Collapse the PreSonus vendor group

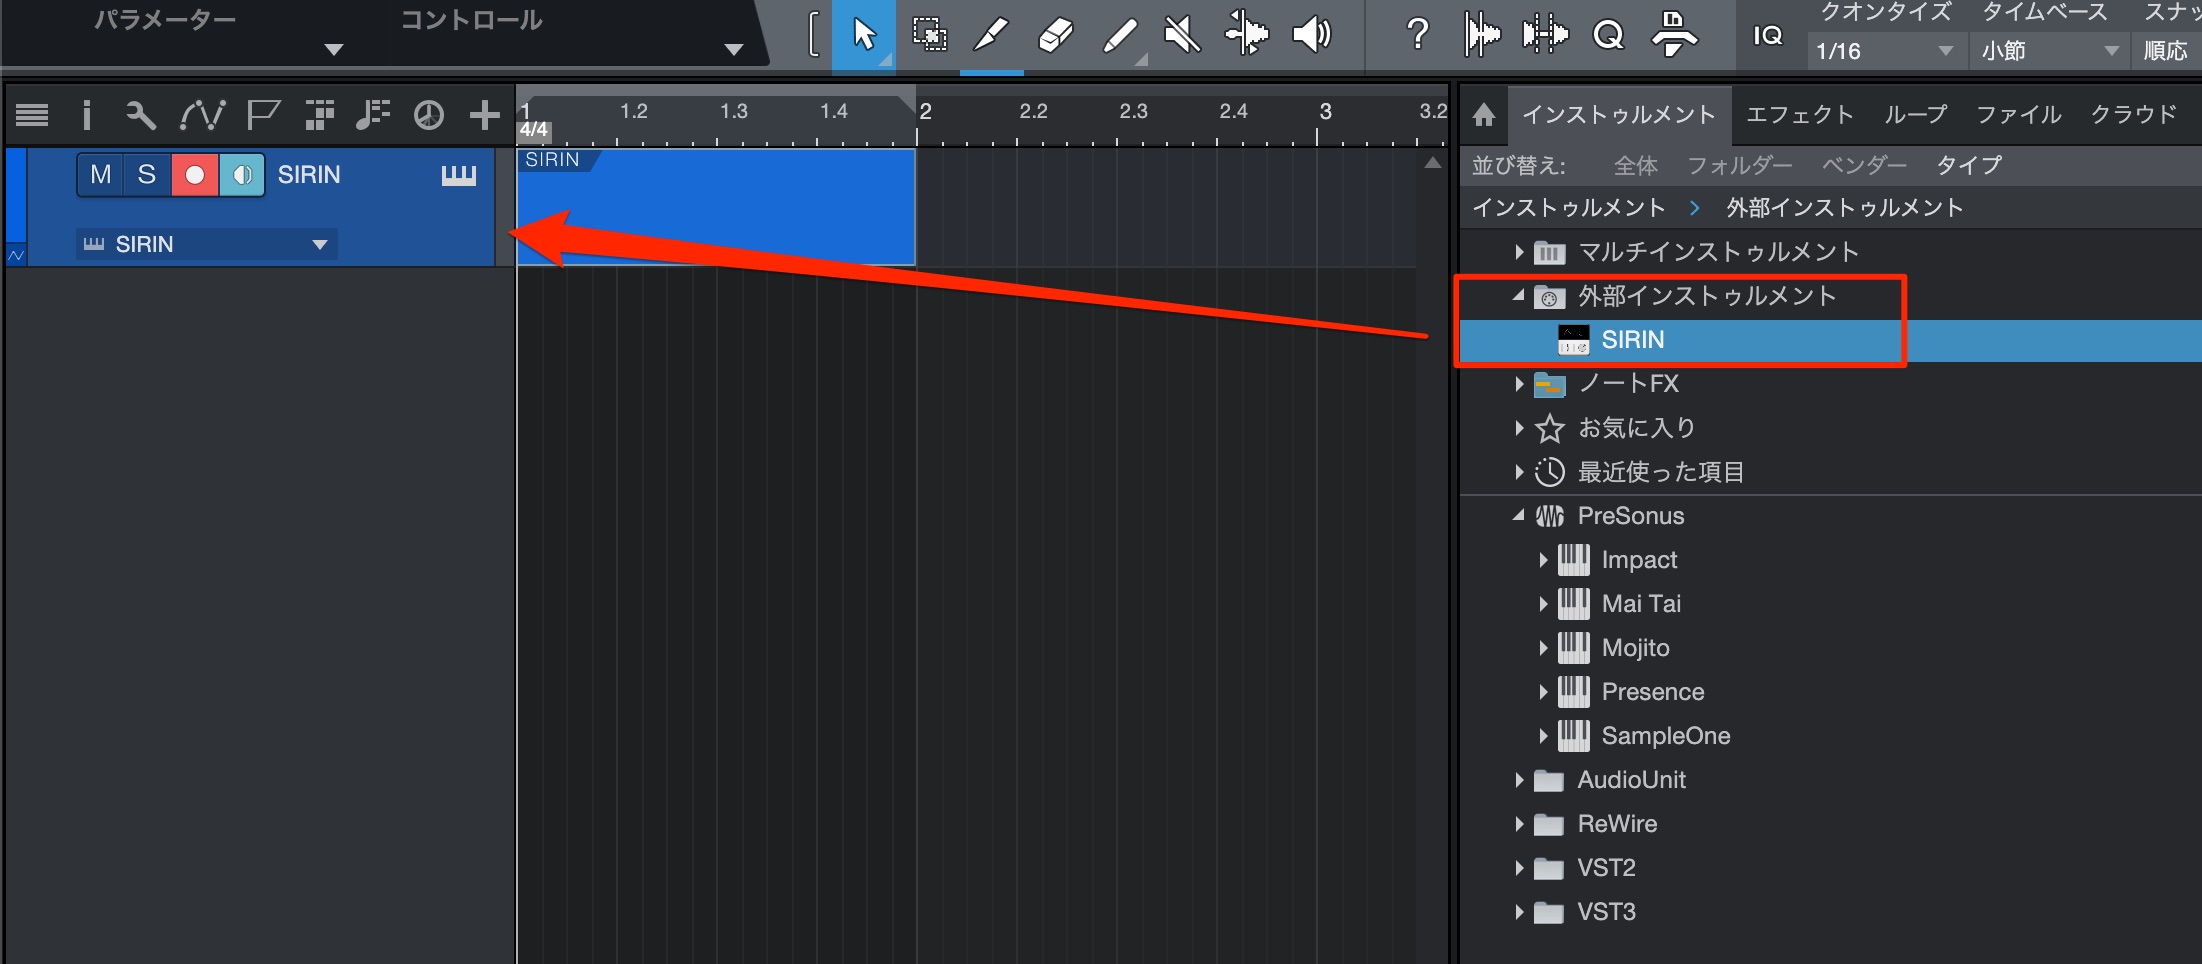pyautogui.click(x=1519, y=516)
